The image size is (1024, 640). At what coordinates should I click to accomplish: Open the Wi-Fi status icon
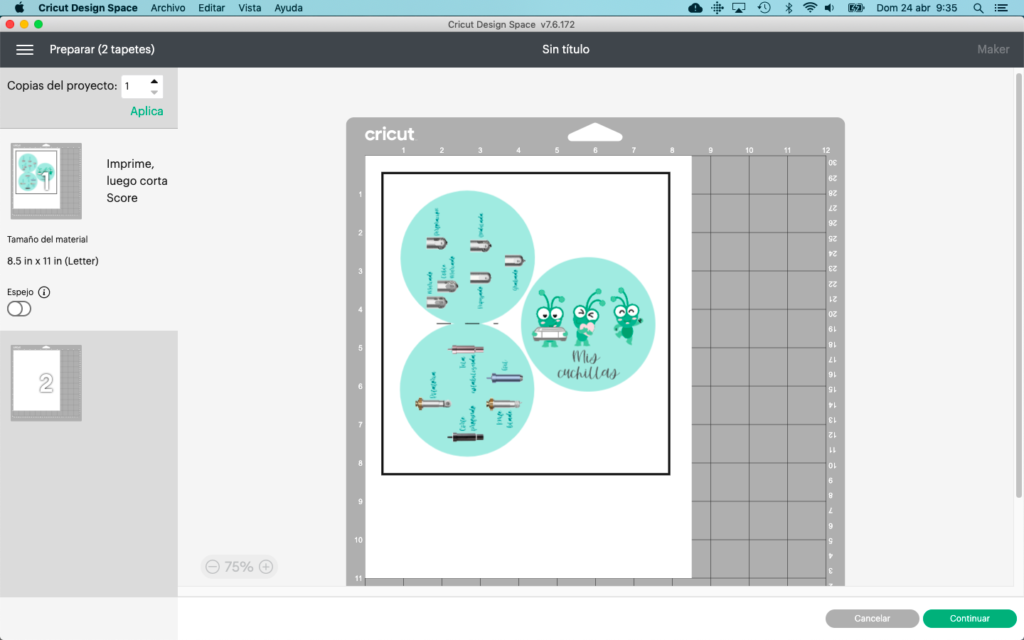pyautogui.click(x=810, y=8)
